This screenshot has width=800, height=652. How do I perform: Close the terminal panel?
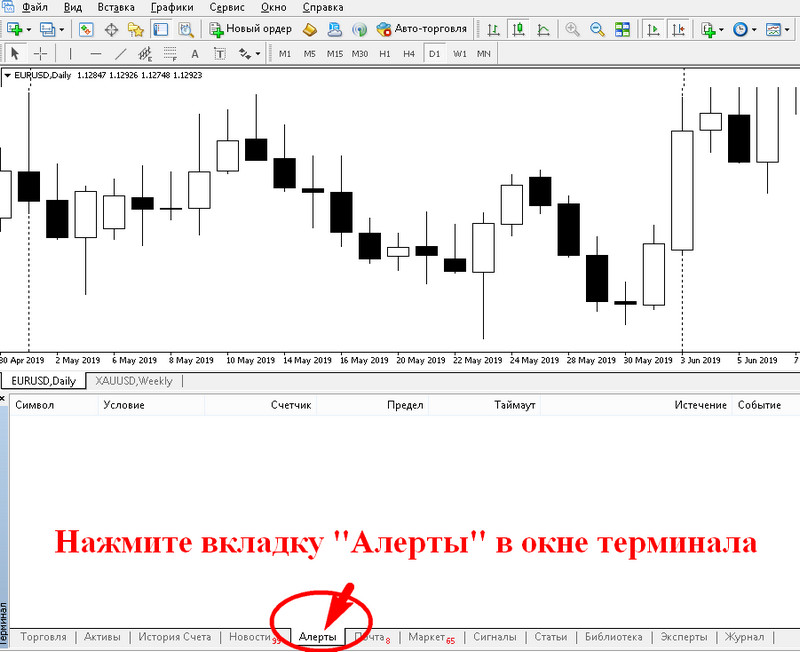[x=3, y=398]
